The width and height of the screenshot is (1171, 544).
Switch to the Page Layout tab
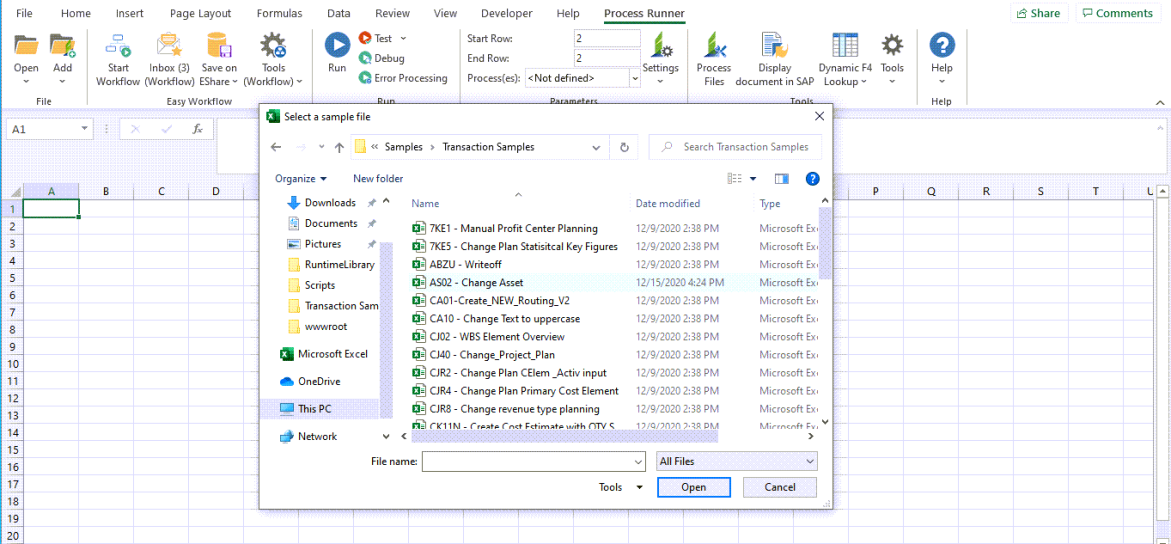point(200,14)
